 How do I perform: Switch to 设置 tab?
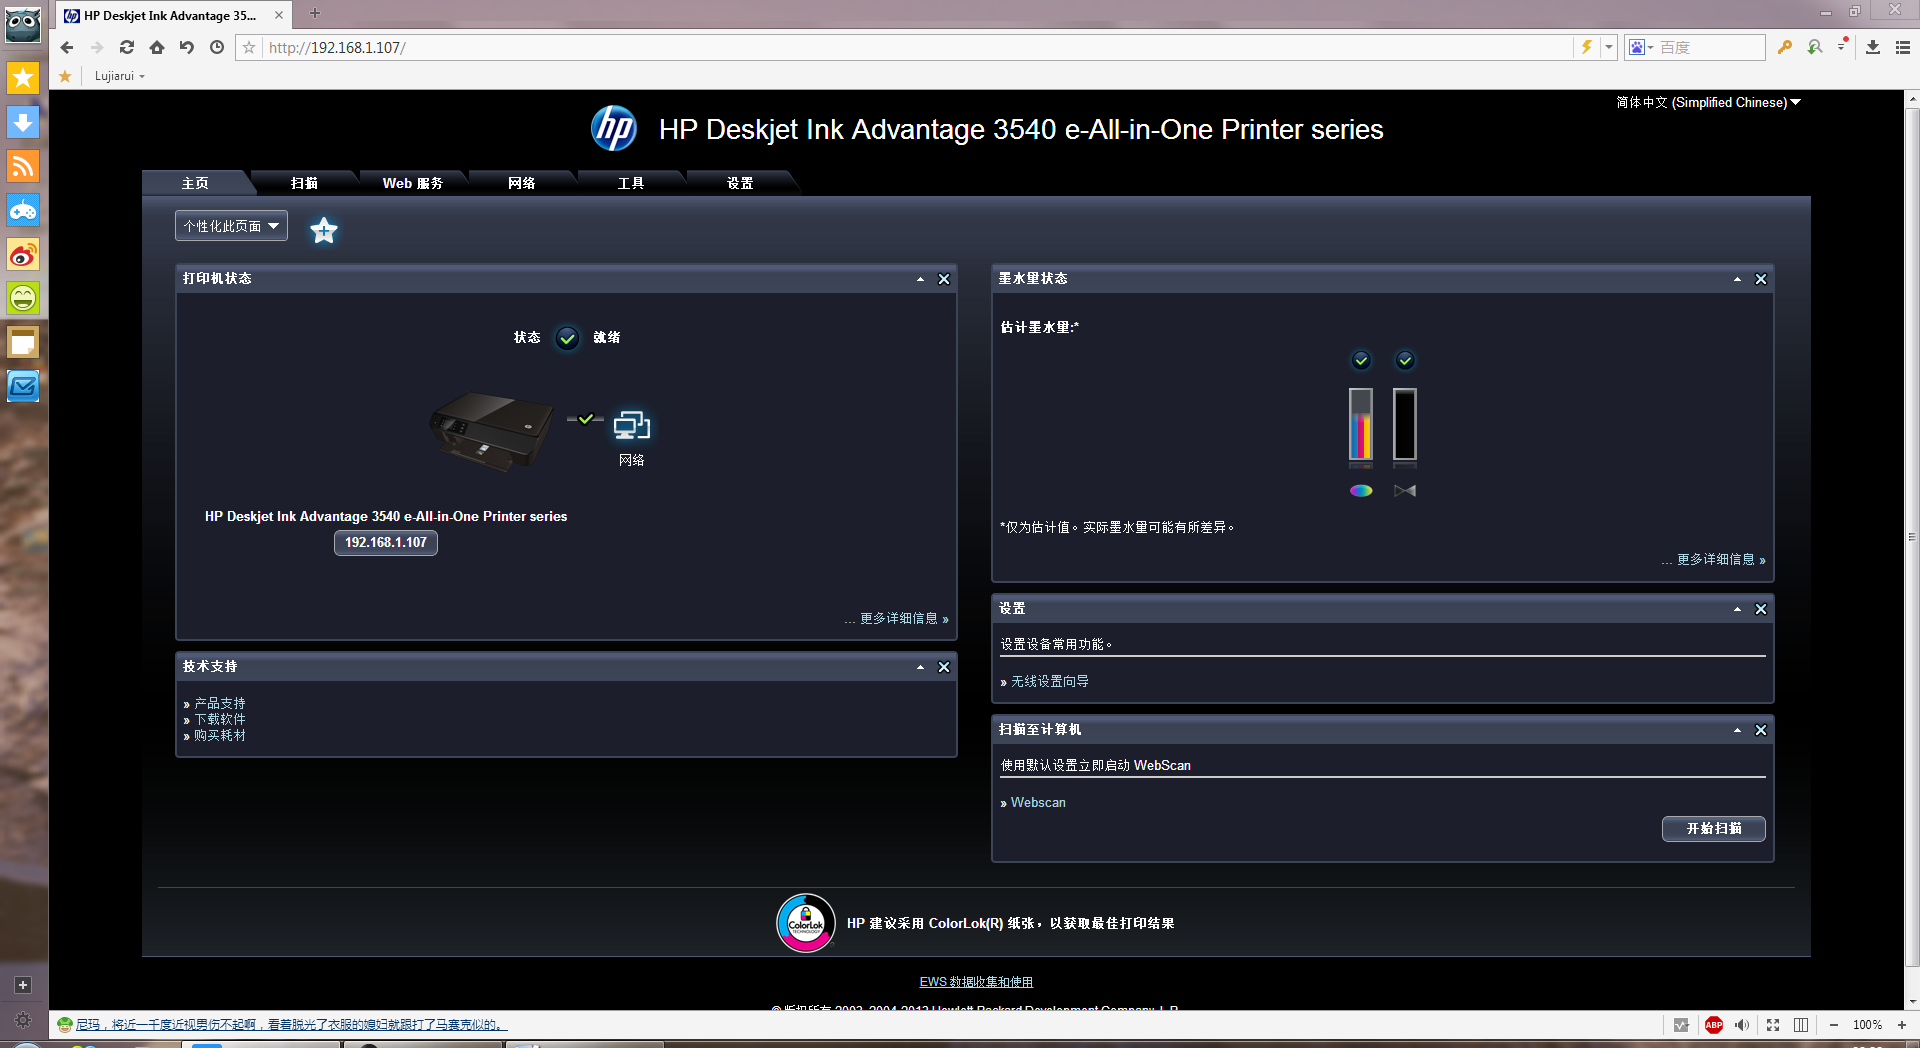740,183
